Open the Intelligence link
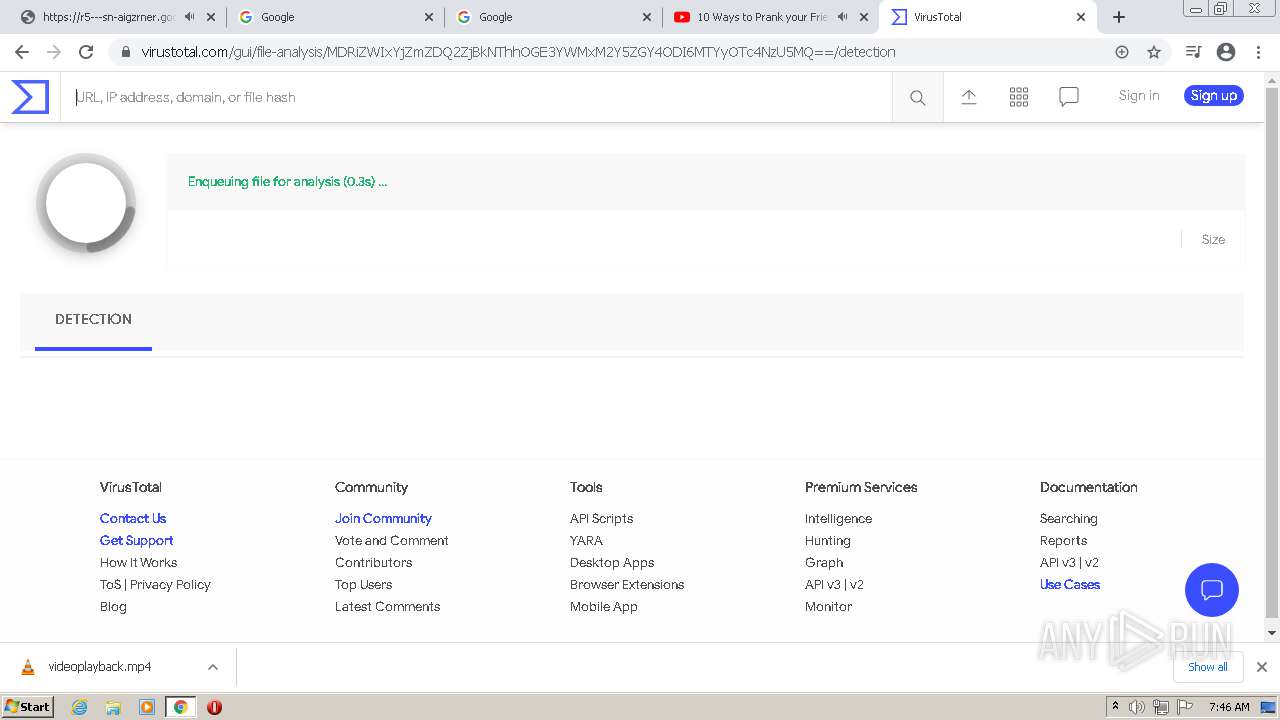The width and height of the screenshot is (1280, 720). [x=838, y=518]
